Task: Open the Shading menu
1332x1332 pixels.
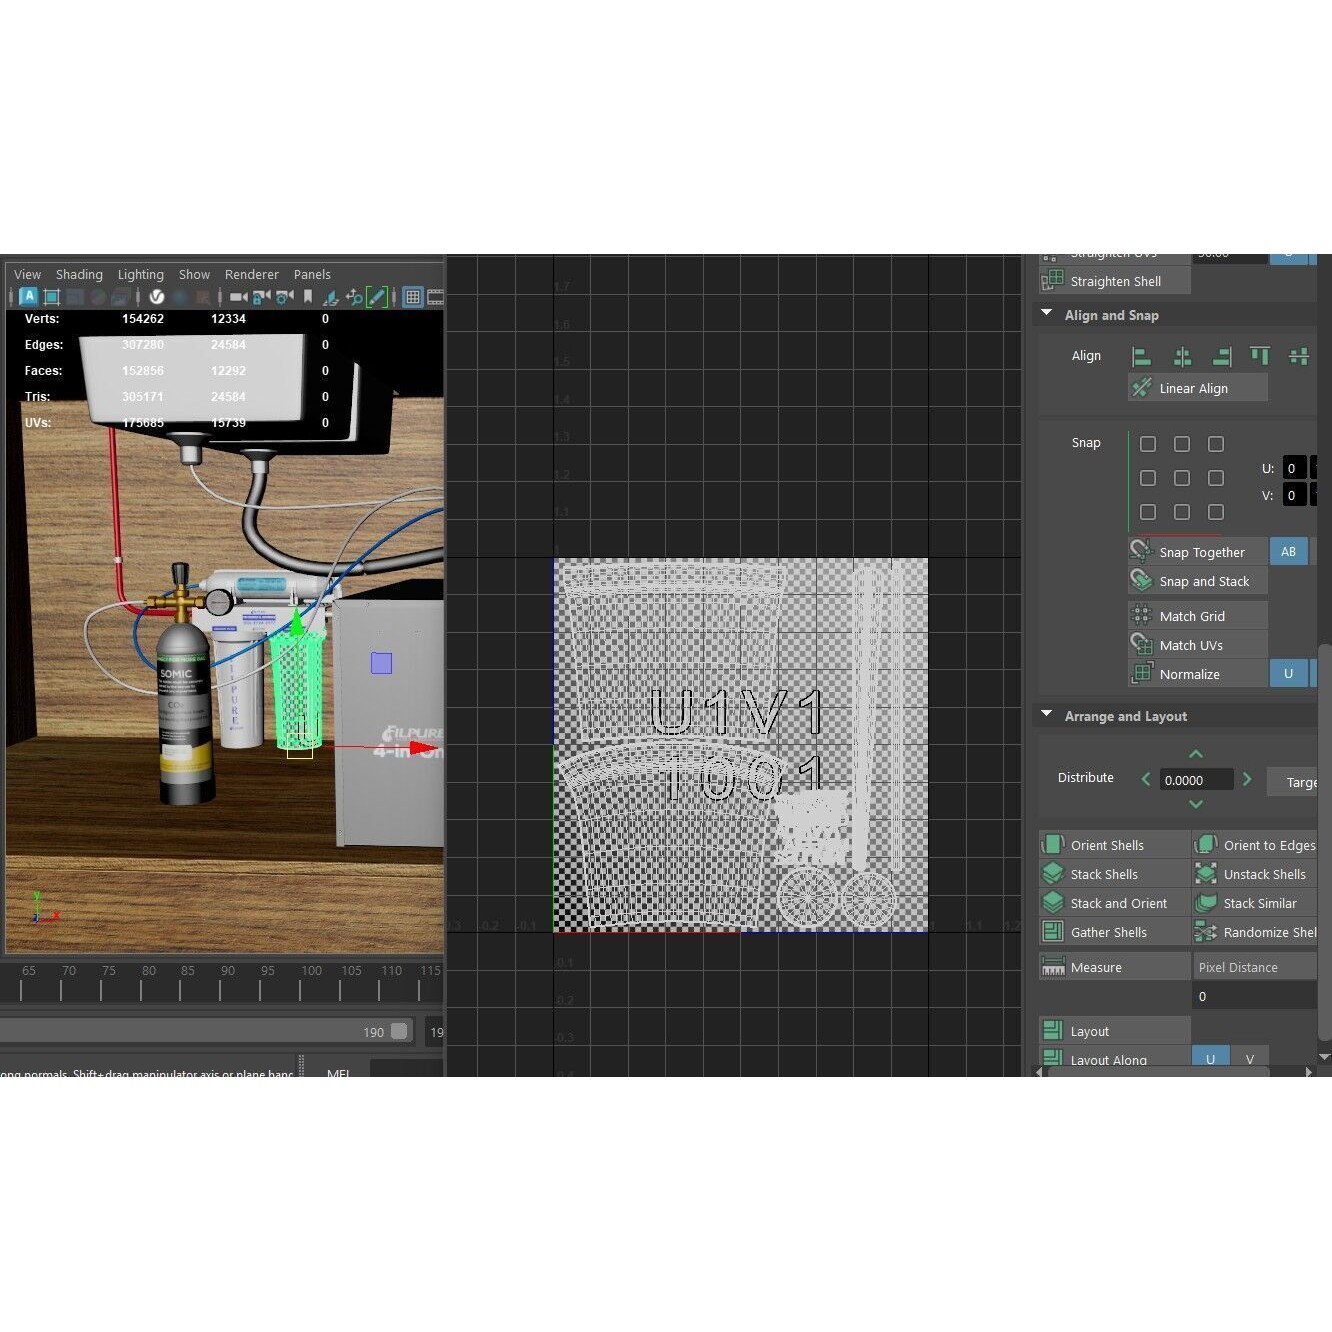Action: click(79, 274)
